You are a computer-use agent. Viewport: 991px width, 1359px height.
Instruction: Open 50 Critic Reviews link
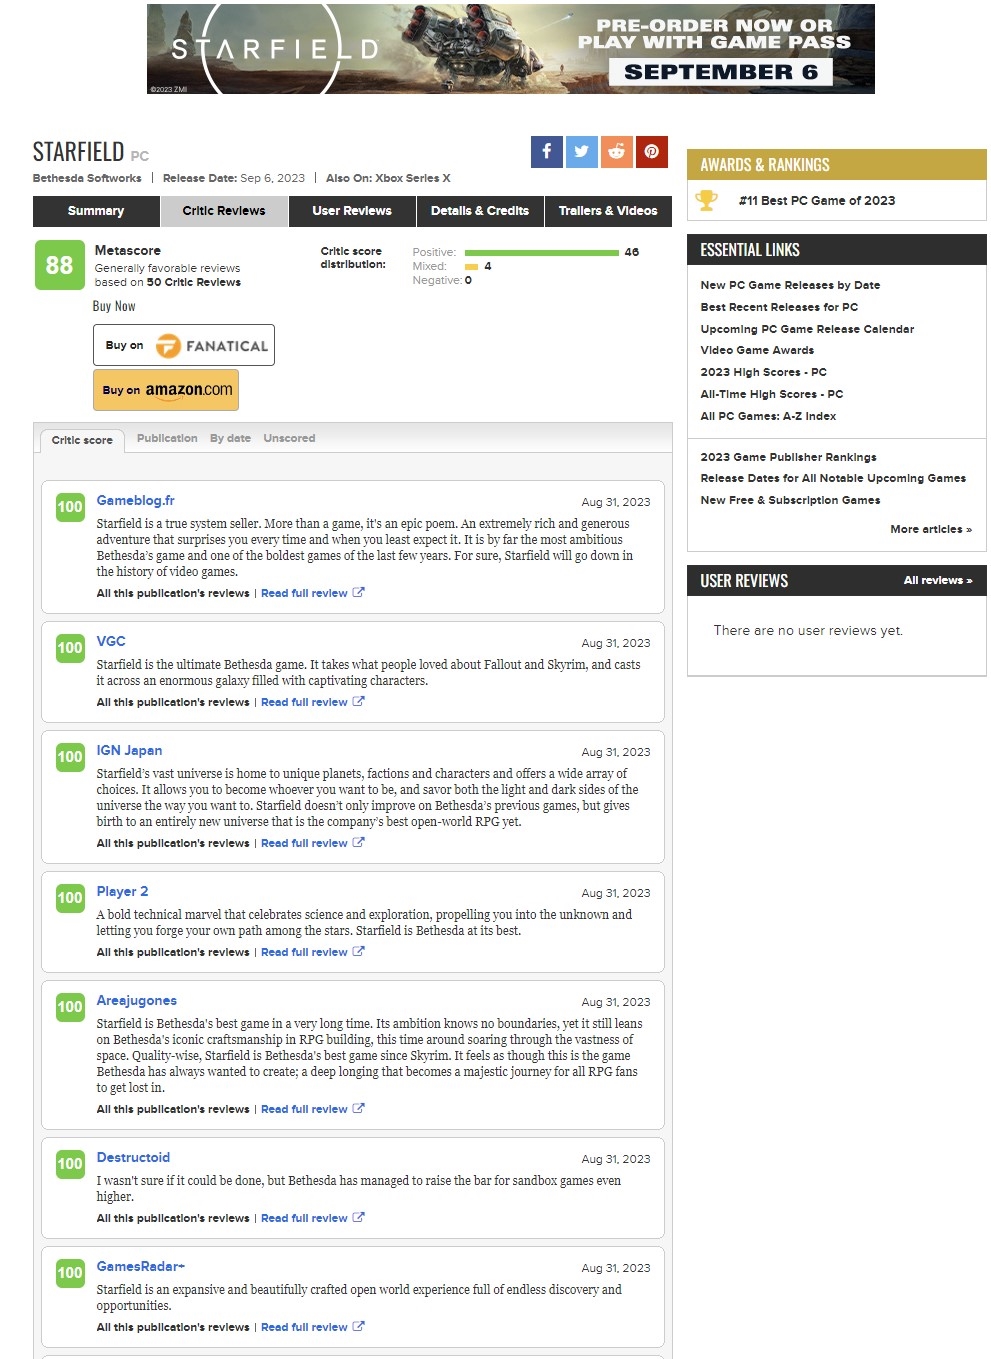coord(194,282)
